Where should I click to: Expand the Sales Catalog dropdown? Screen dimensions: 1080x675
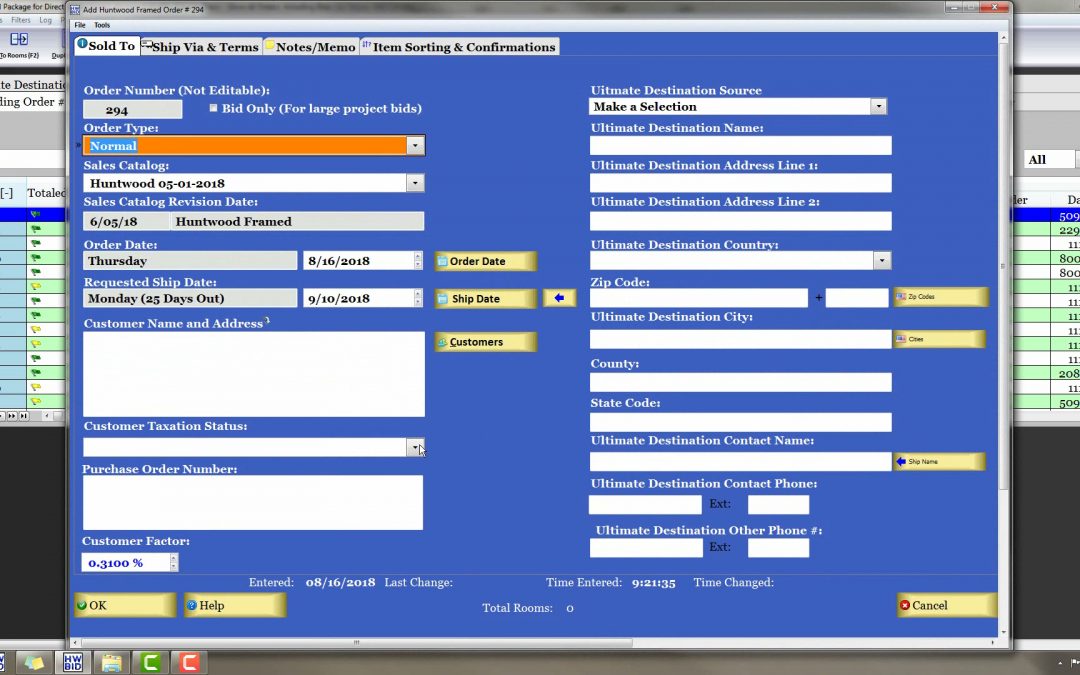414,184
